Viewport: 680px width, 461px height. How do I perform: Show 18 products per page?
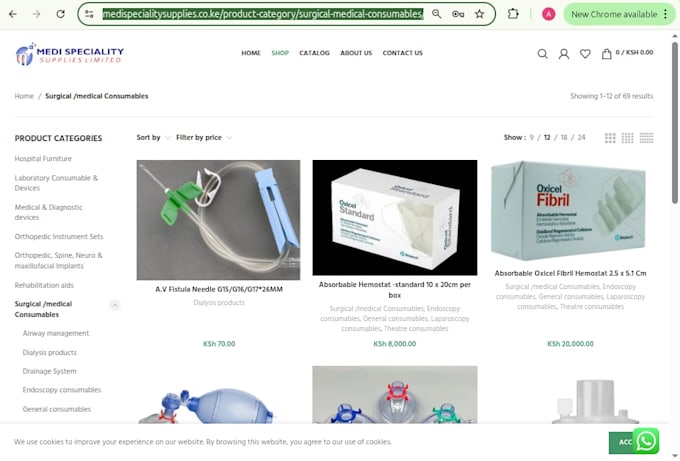[x=564, y=137]
